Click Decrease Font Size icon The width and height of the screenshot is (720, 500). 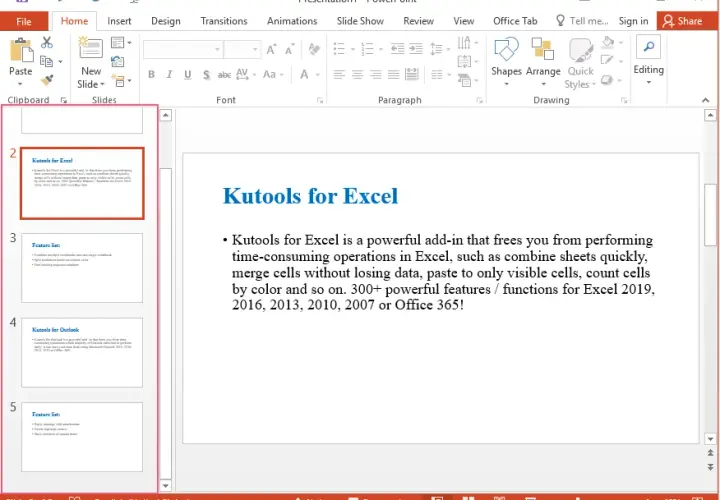(289, 49)
